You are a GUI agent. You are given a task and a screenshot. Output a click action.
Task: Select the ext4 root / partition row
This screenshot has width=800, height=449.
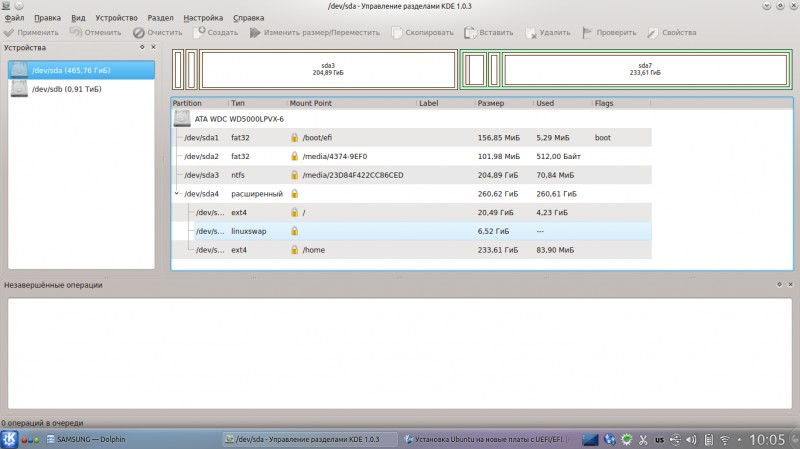click(412, 213)
